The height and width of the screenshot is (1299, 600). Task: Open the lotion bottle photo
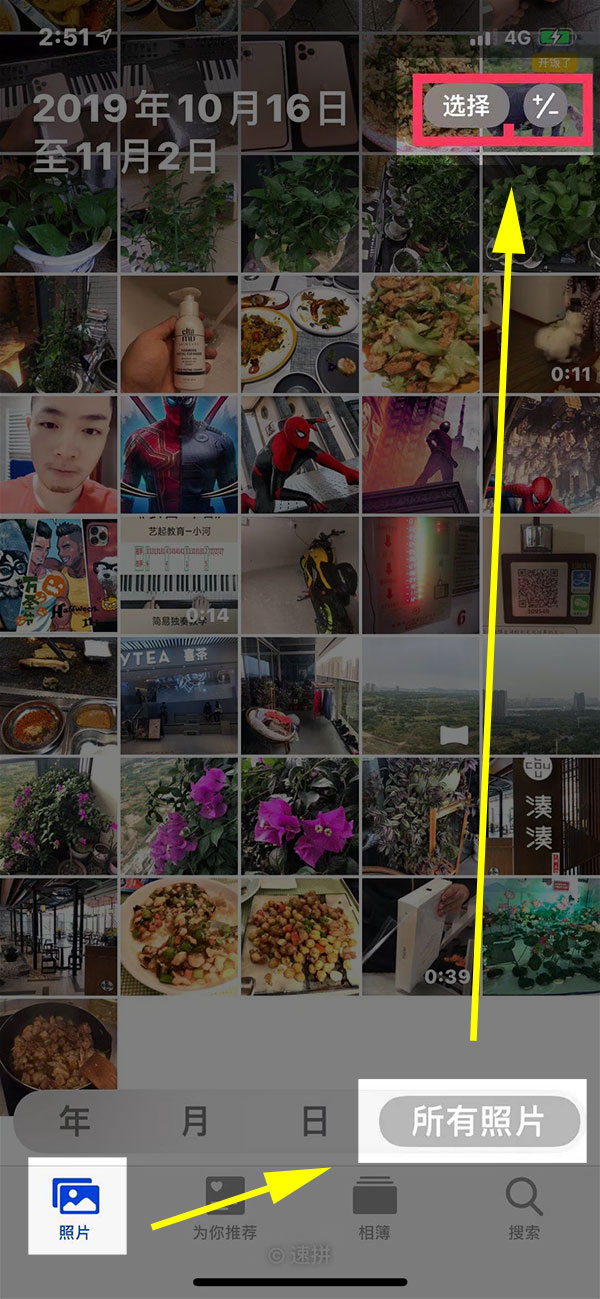click(178, 333)
